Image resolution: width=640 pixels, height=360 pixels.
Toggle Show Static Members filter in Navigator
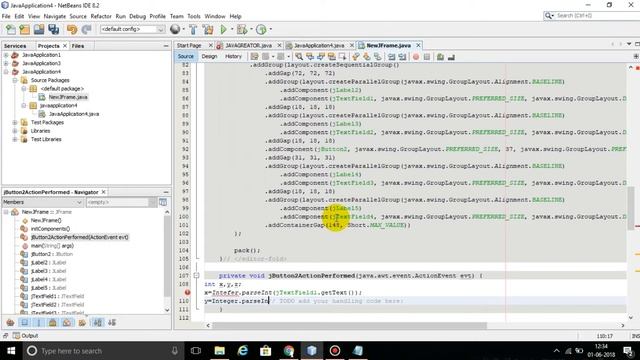pyautogui.click(x=39, y=322)
